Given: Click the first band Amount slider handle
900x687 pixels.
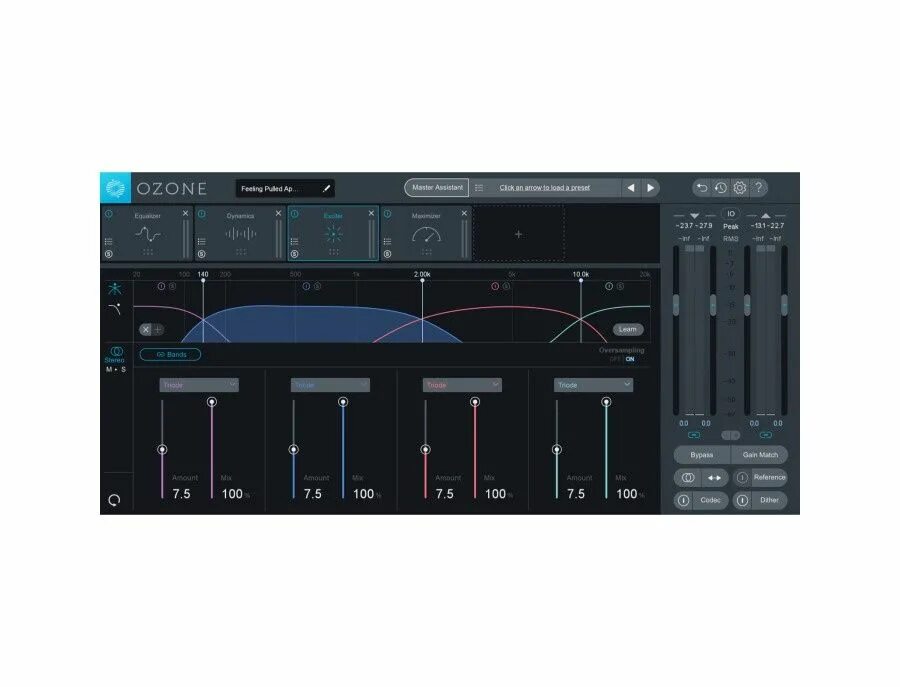Looking at the screenshot, I should pyautogui.click(x=162, y=449).
